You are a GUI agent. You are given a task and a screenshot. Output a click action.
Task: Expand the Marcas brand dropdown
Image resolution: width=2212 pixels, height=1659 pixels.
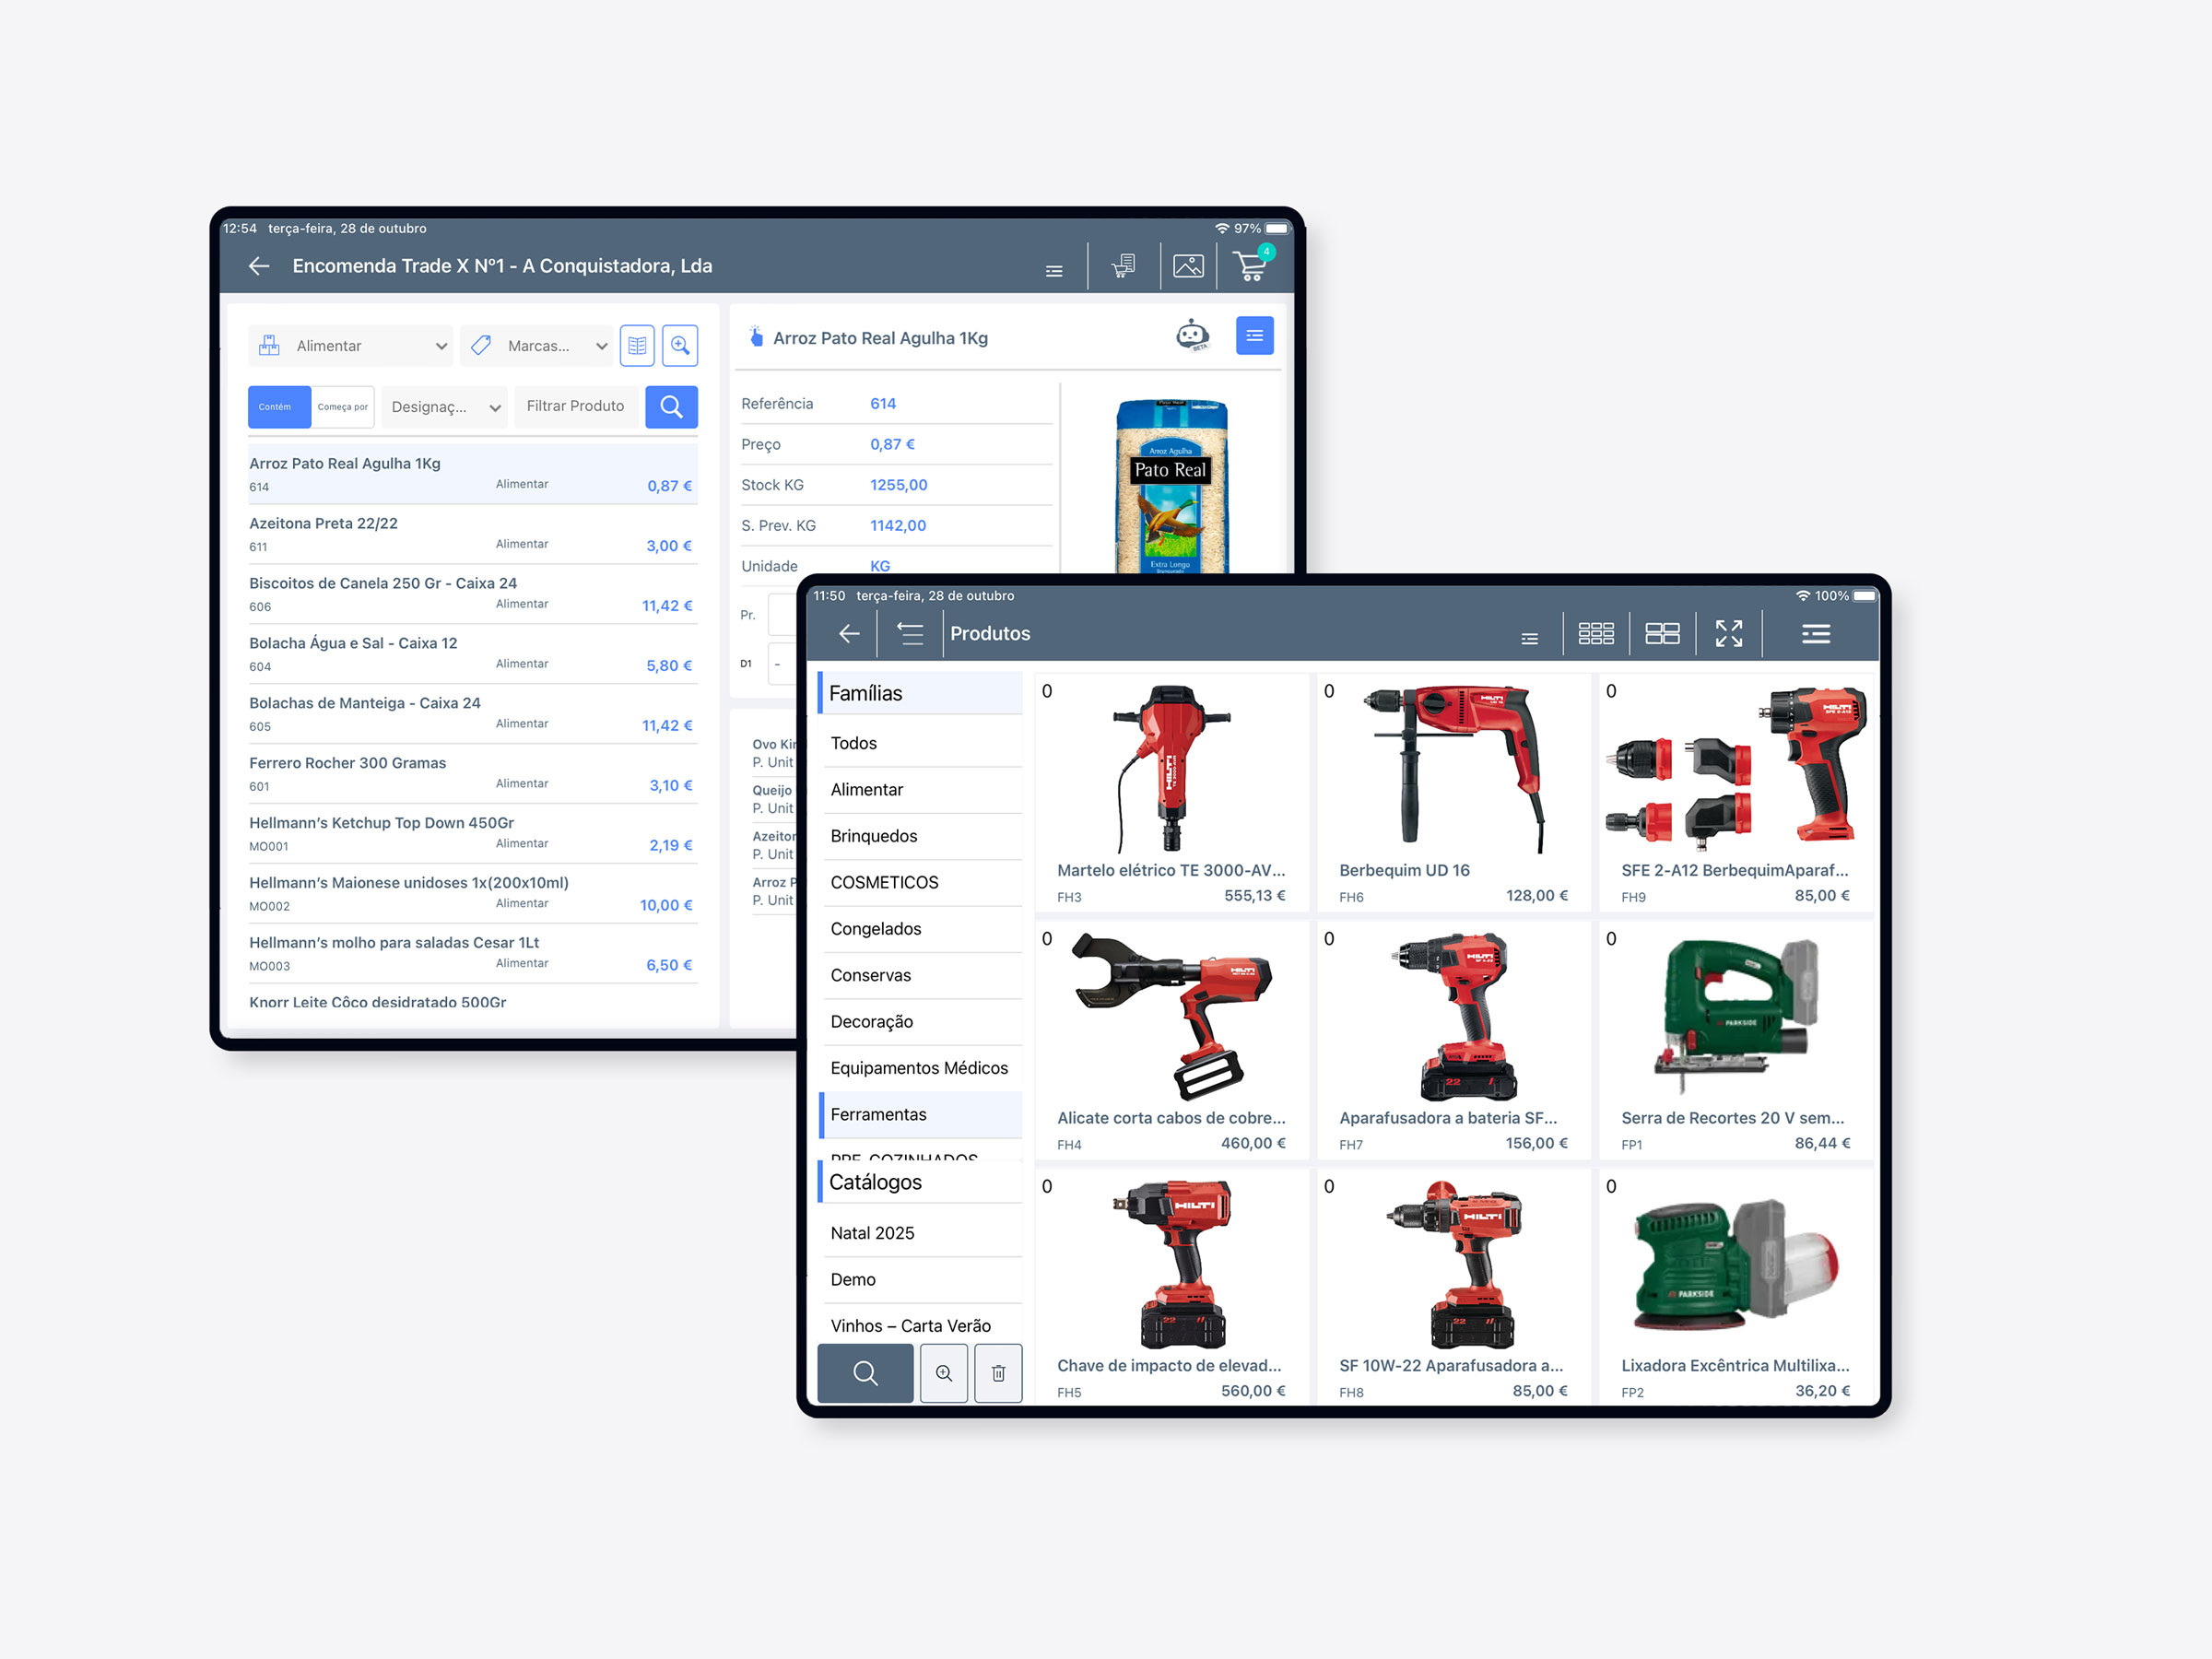(538, 346)
